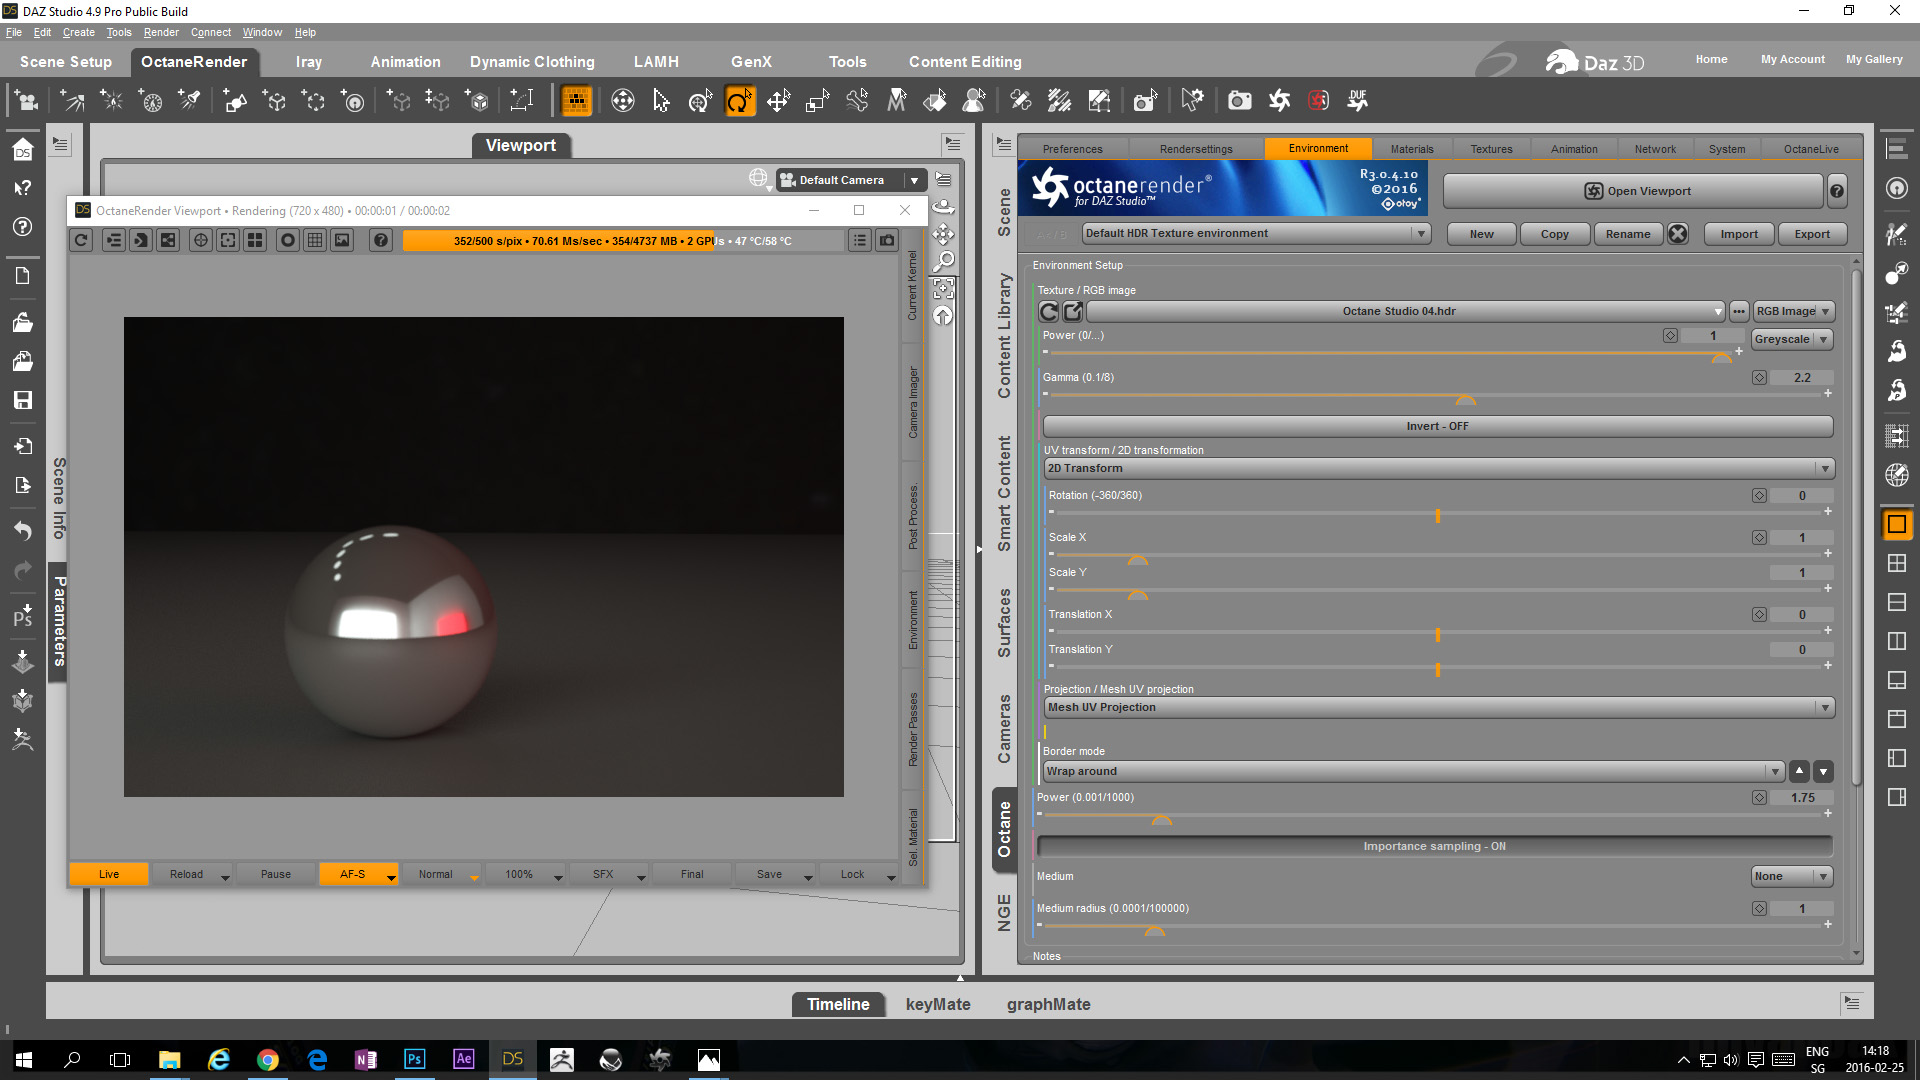Toggle the Live render mode button
The width and height of the screenshot is (1920, 1080).
coord(108,874)
